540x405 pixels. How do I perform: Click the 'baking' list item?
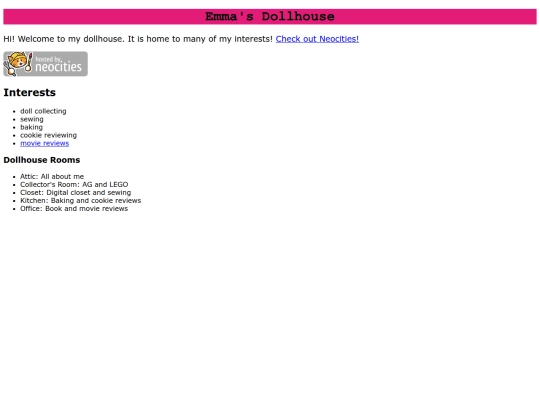click(31, 127)
